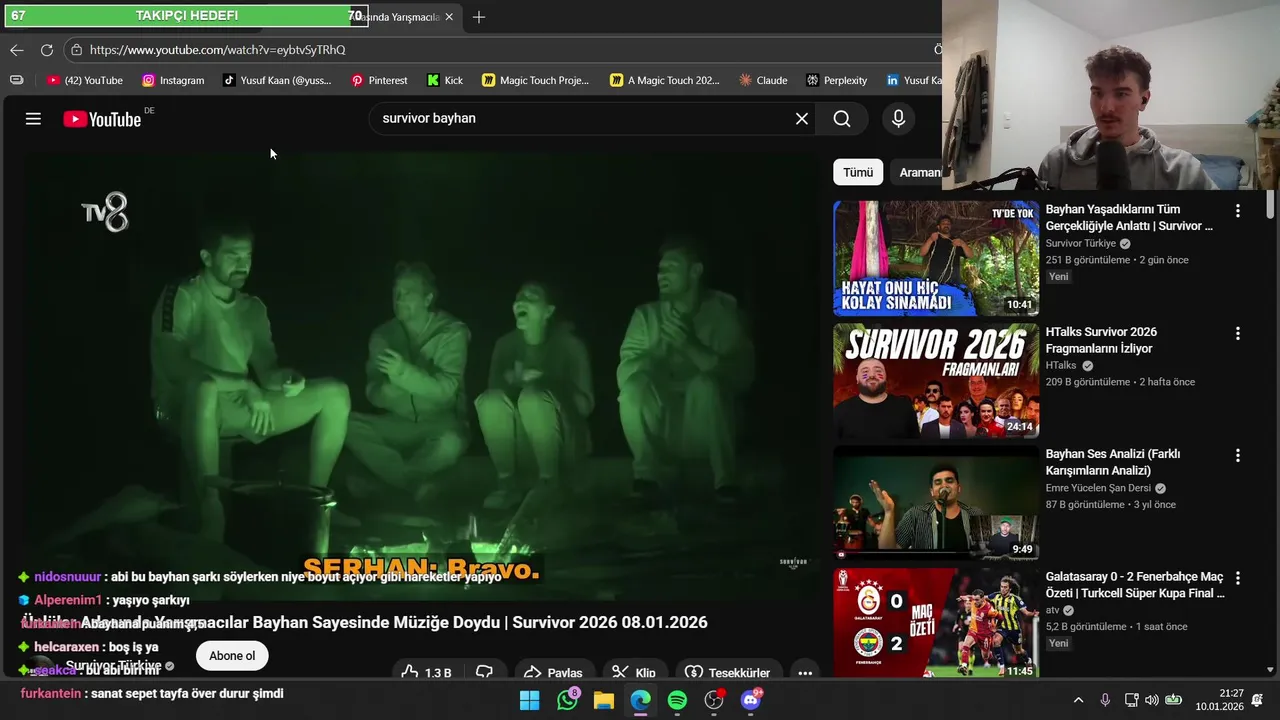Like the video (1,3 B thumbs up)
This screenshot has height=720, width=1280.
(x=426, y=672)
